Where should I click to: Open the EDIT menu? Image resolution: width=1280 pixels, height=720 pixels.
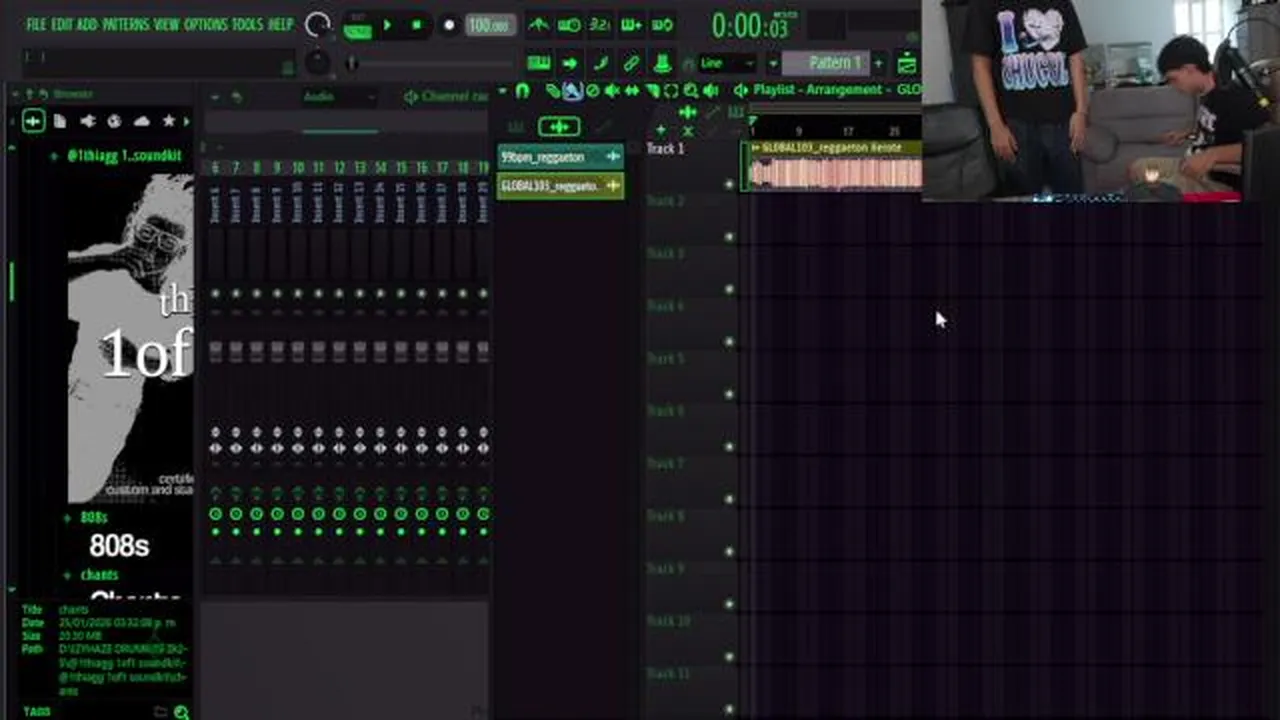click(x=61, y=24)
